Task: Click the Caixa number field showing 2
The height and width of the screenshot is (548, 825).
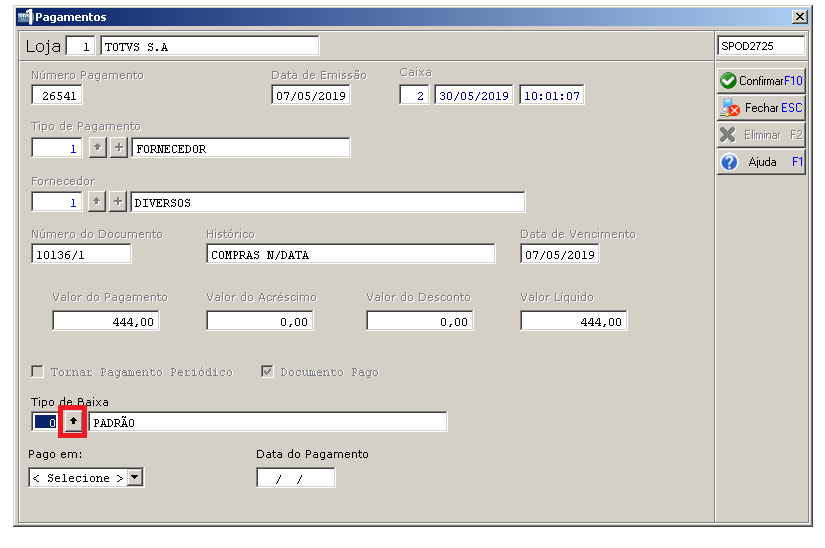Action: (415, 96)
